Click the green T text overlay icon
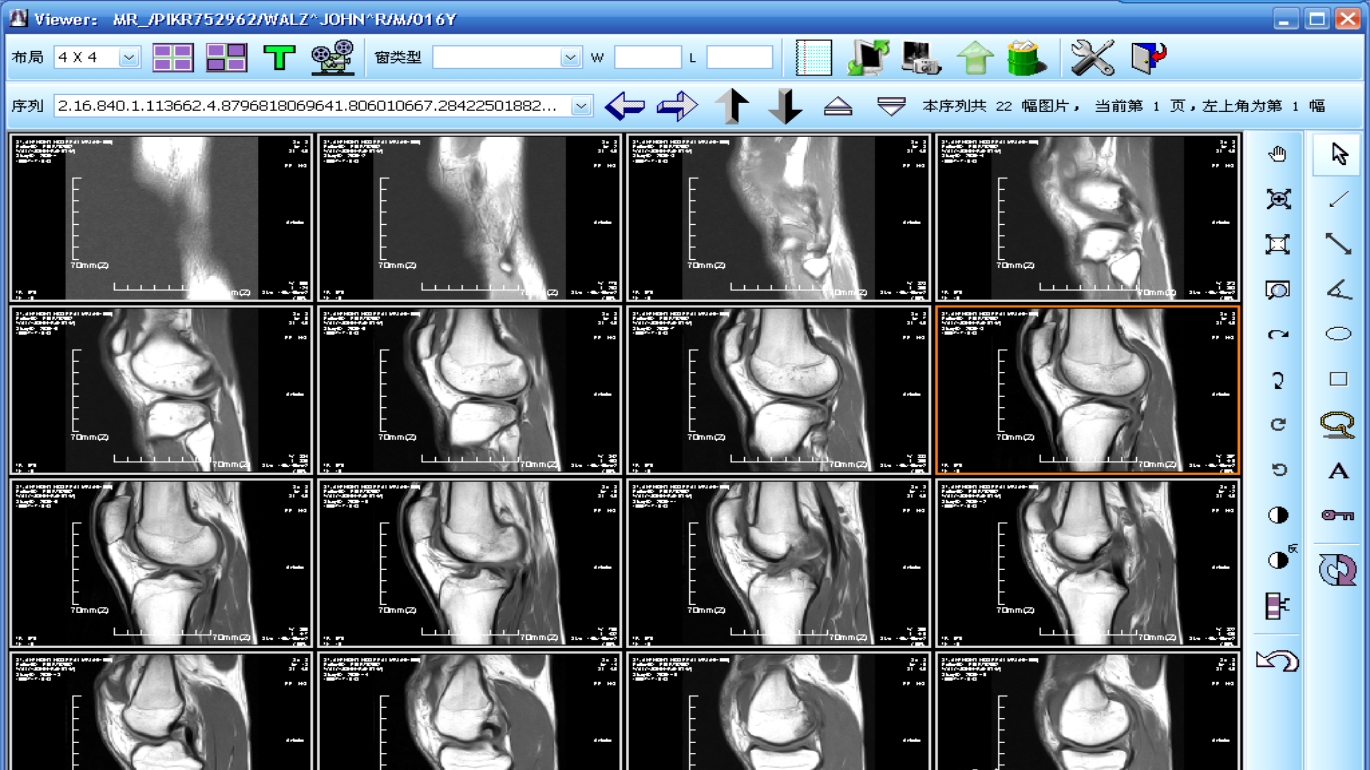This screenshot has height=770, width=1370. (x=279, y=58)
